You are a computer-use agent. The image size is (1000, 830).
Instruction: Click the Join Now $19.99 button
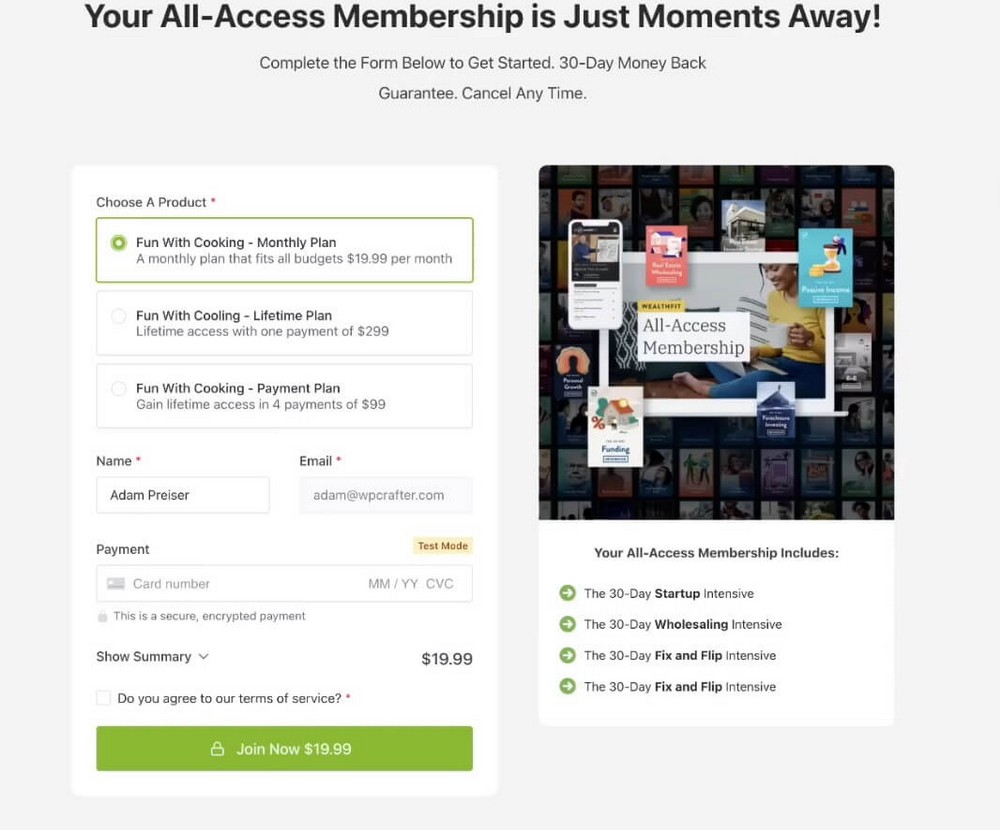(284, 748)
